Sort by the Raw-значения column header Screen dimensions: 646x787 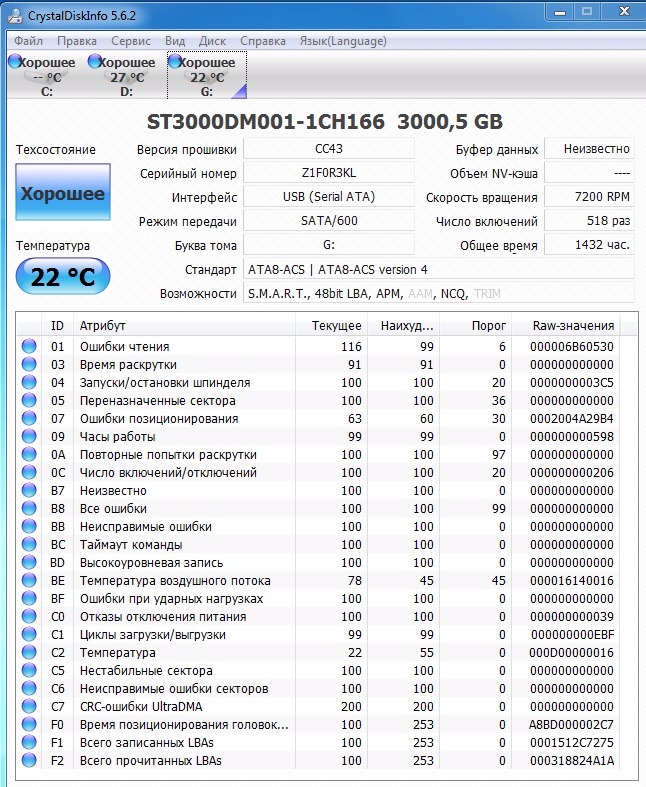point(566,326)
